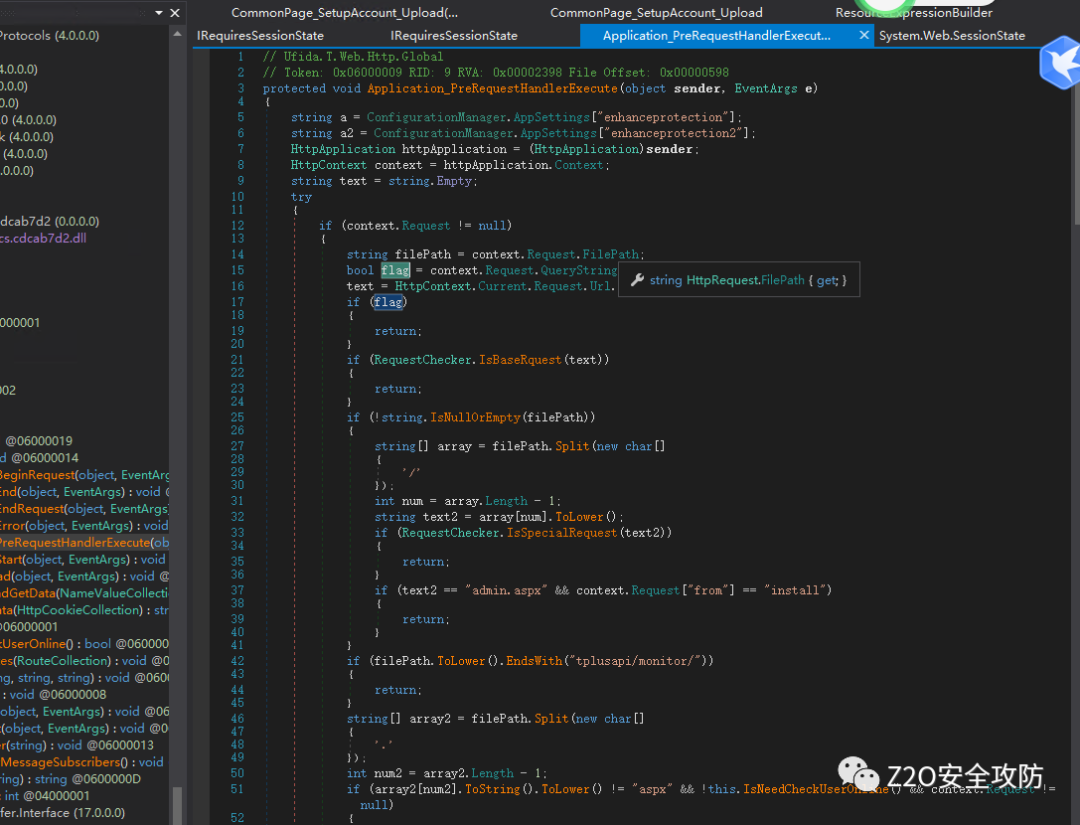Select the highlighted flag variable declaration
This screenshot has height=825, width=1080.
pyautogui.click(x=395, y=270)
